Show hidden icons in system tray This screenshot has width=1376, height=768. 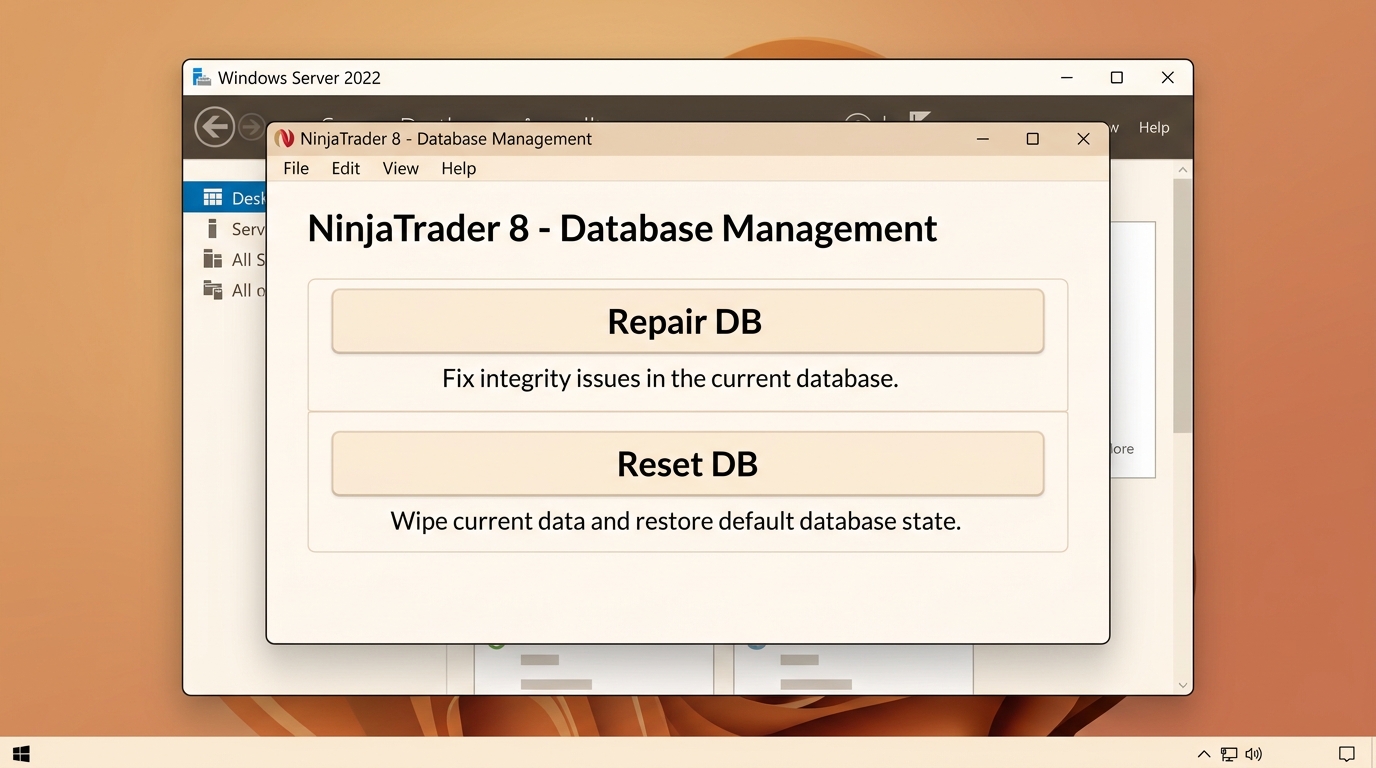point(1204,754)
